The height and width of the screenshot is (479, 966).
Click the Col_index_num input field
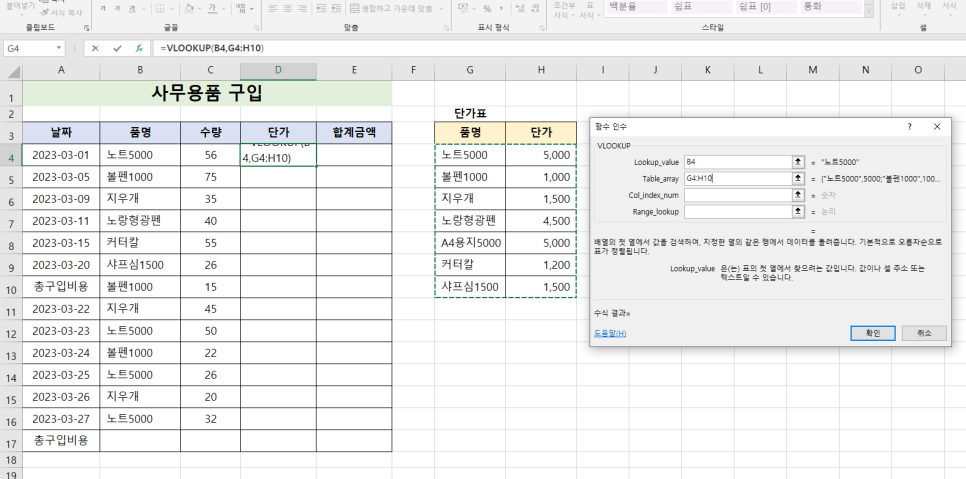[737, 195]
